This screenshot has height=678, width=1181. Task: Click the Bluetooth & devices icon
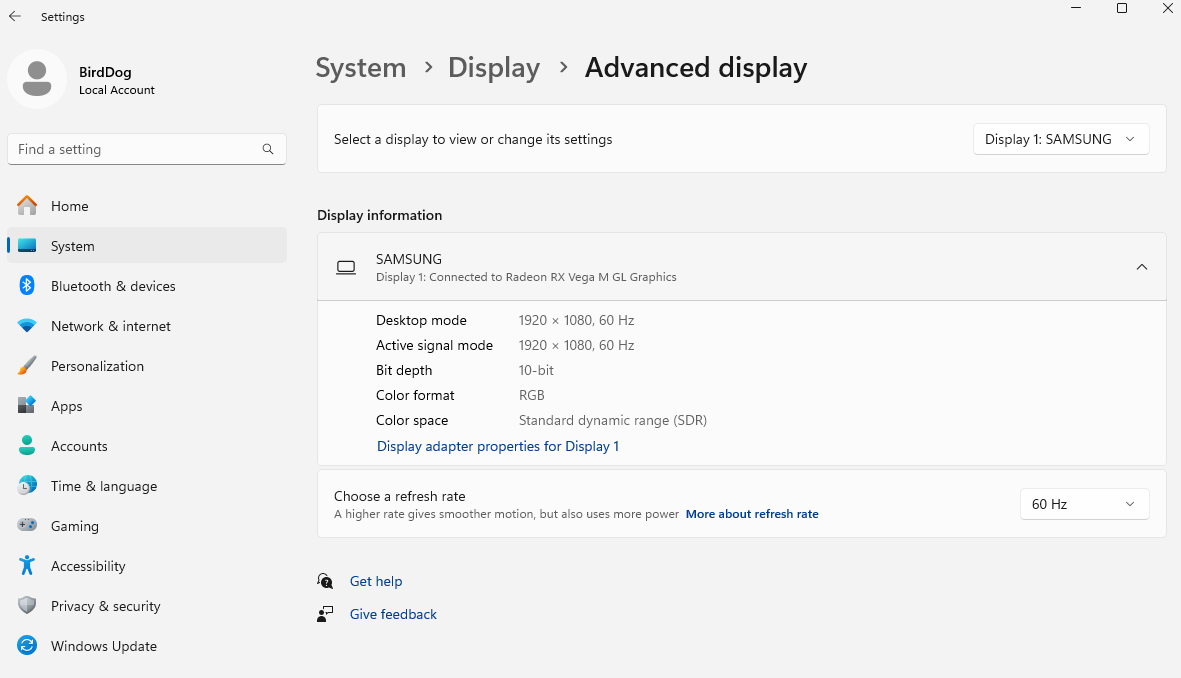27,286
